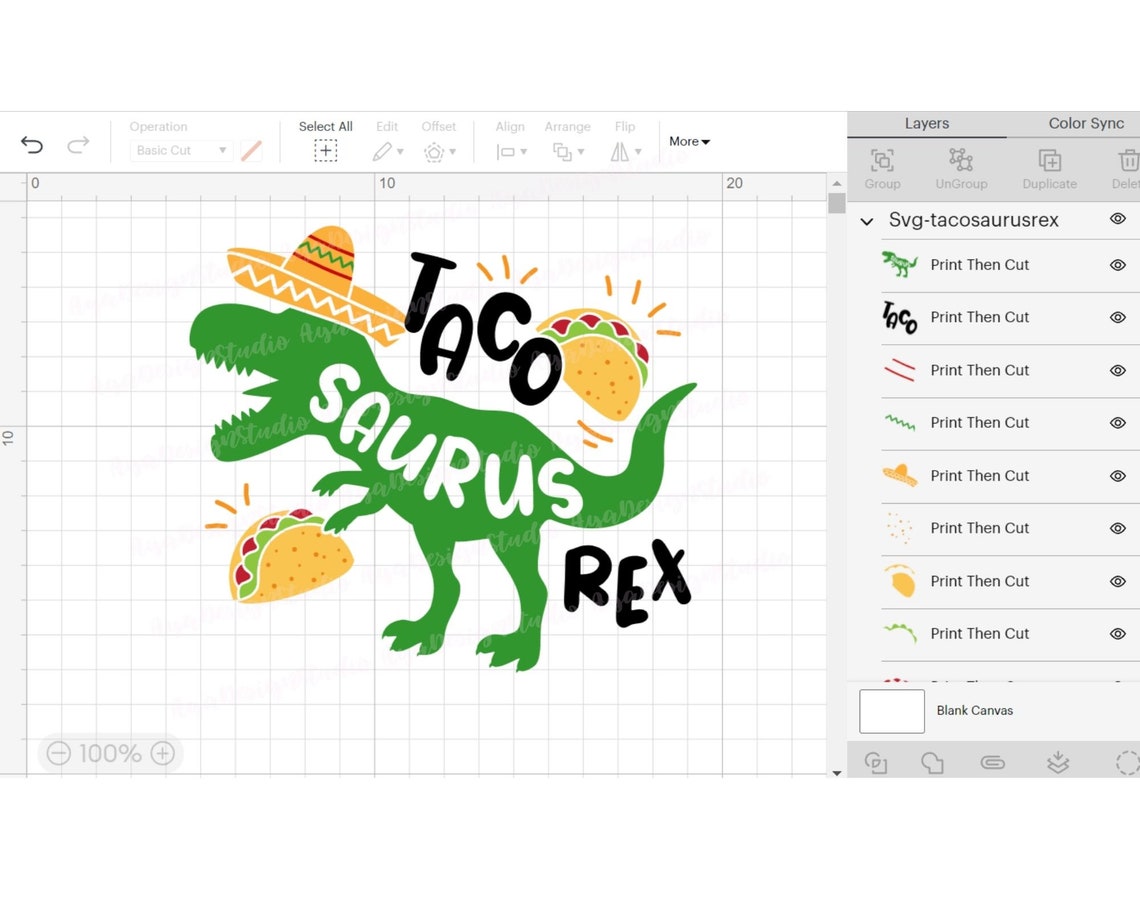The height and width of the screenshot is (923, 1140).
Task: Collapse the Svg-tacosaurusrex group
Action: [x=866, y=221]
